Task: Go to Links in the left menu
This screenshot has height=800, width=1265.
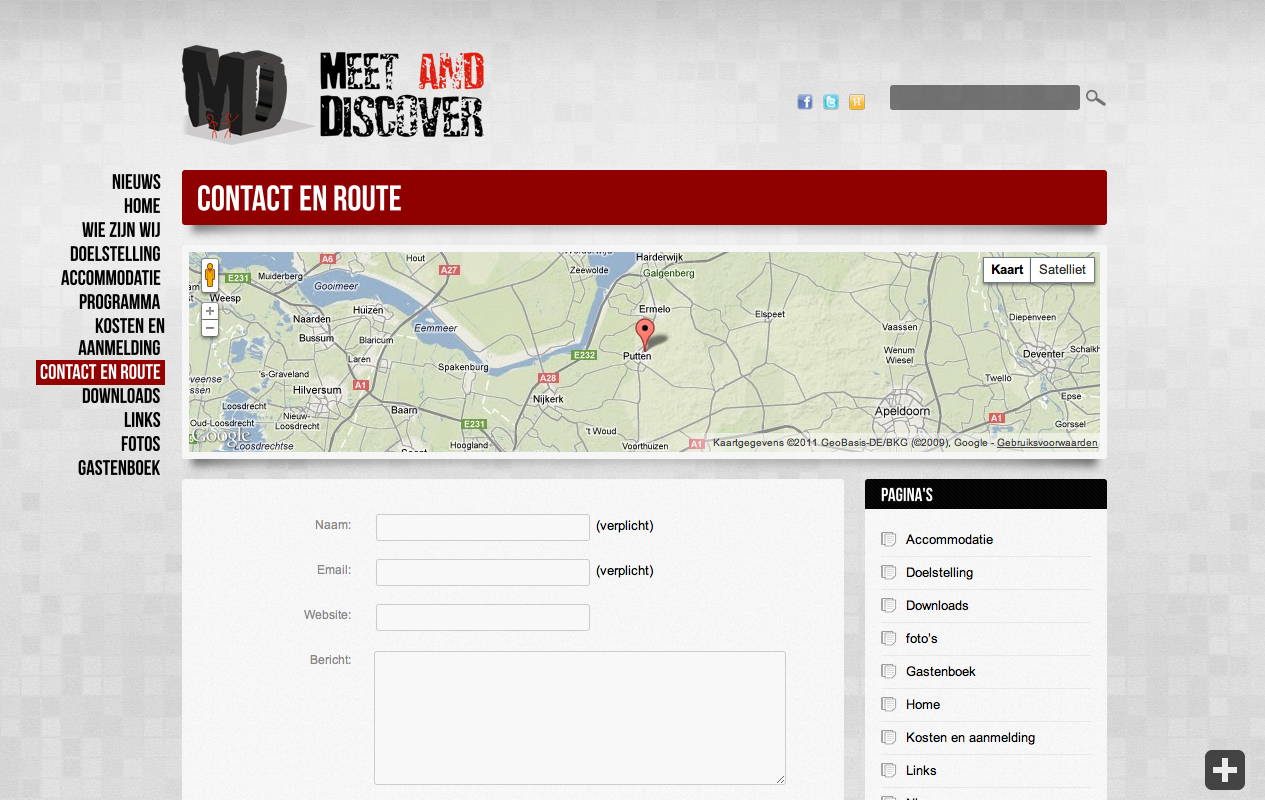Action: pos(142,420)
